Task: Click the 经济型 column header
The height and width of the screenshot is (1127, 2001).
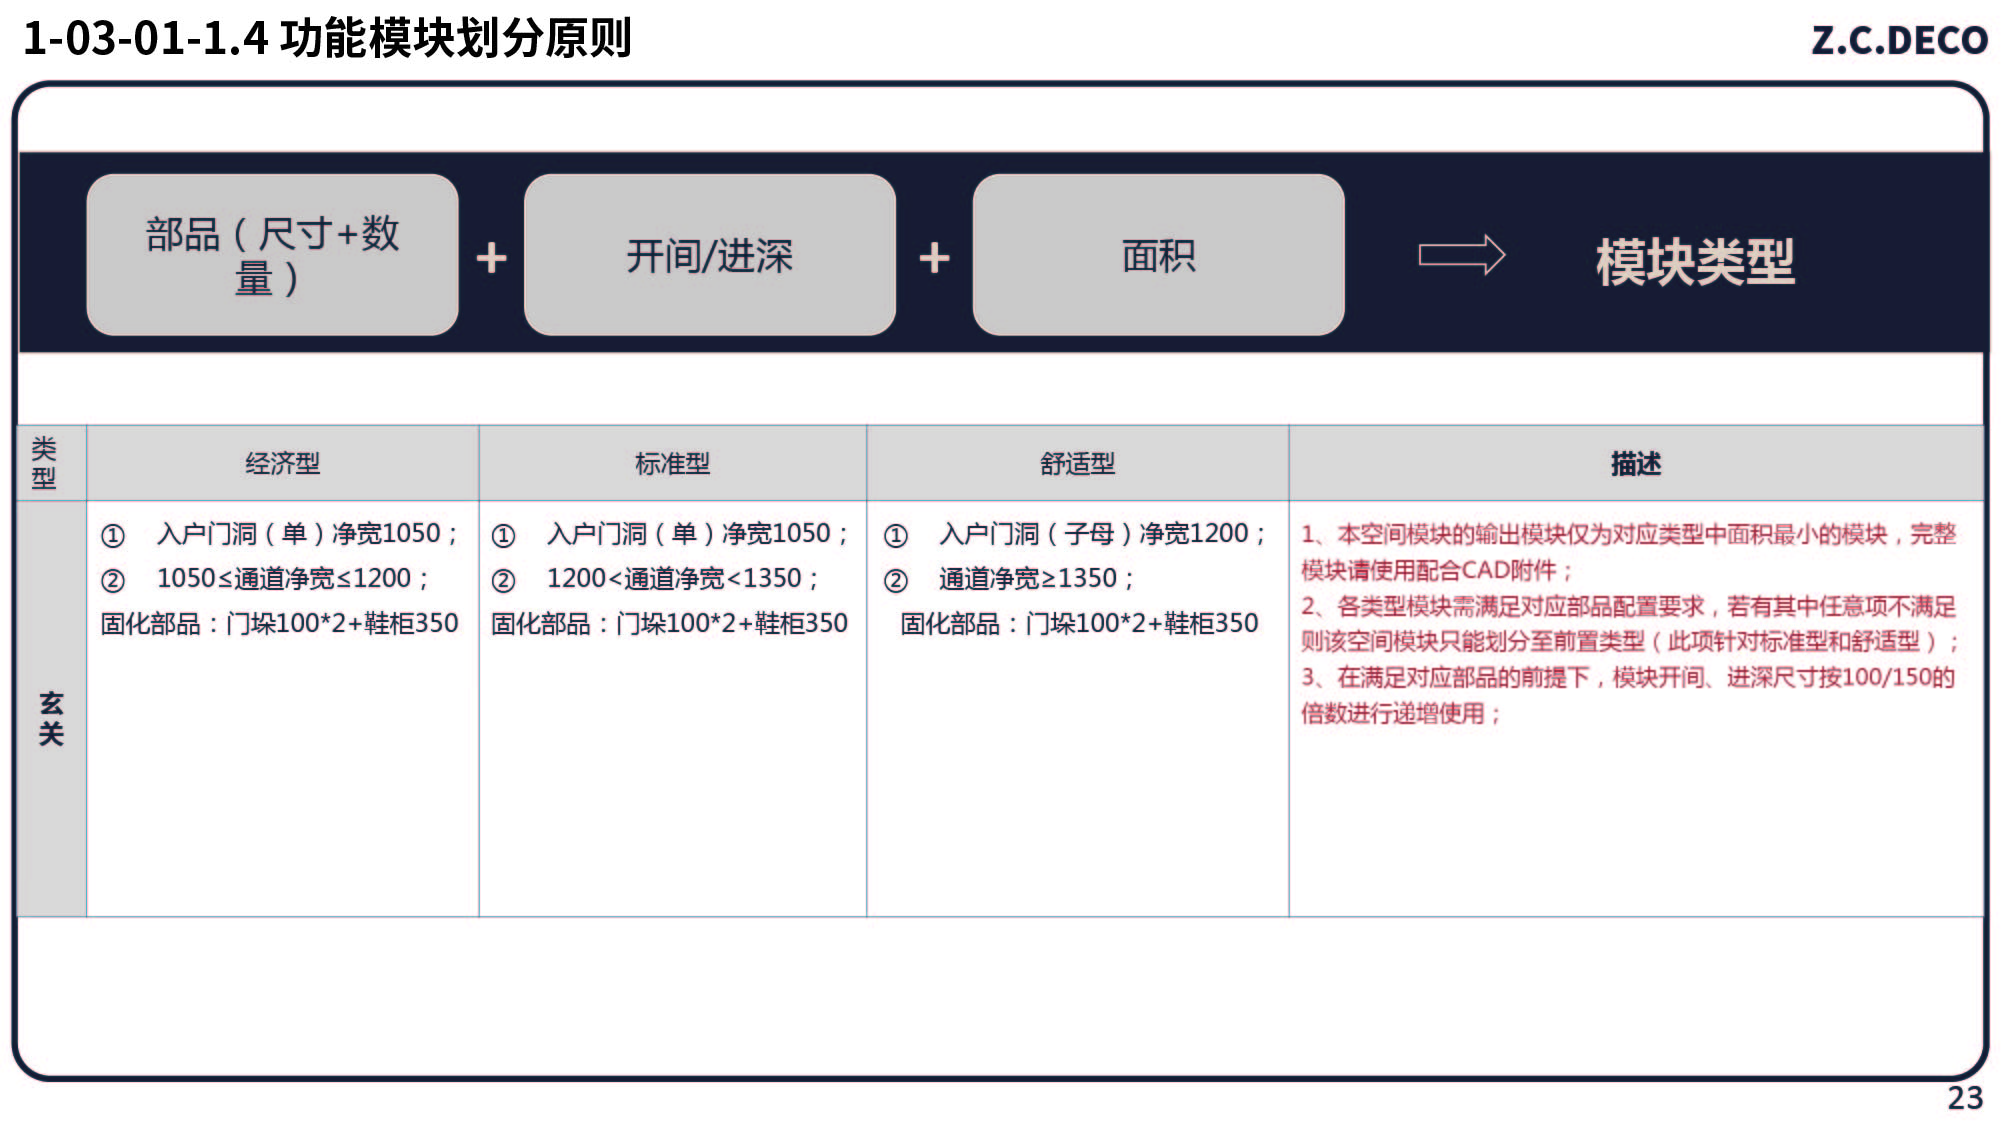Action: (282, 463)
